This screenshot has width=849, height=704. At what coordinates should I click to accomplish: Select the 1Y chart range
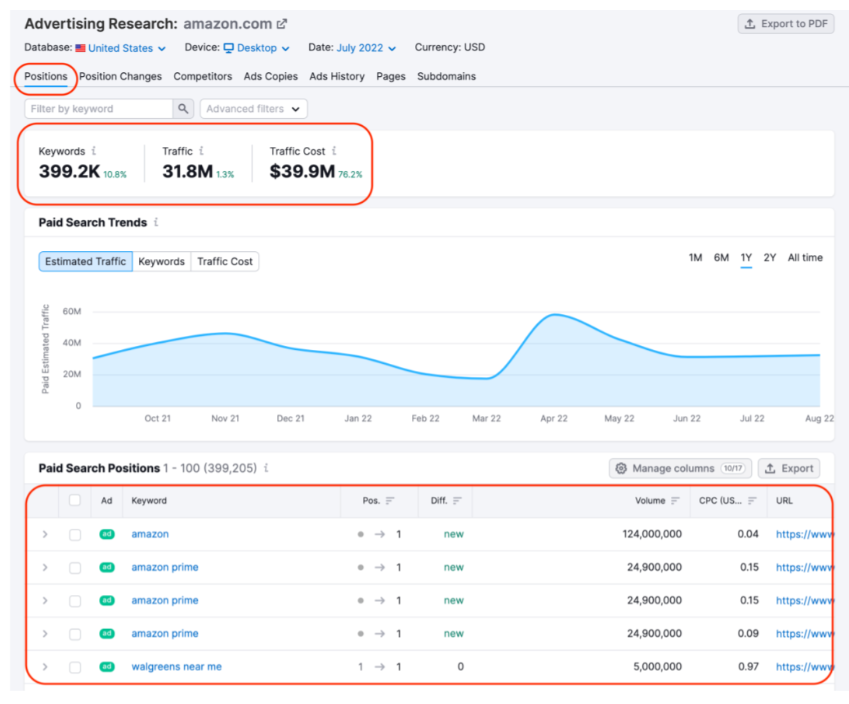[x=746, y=258]
